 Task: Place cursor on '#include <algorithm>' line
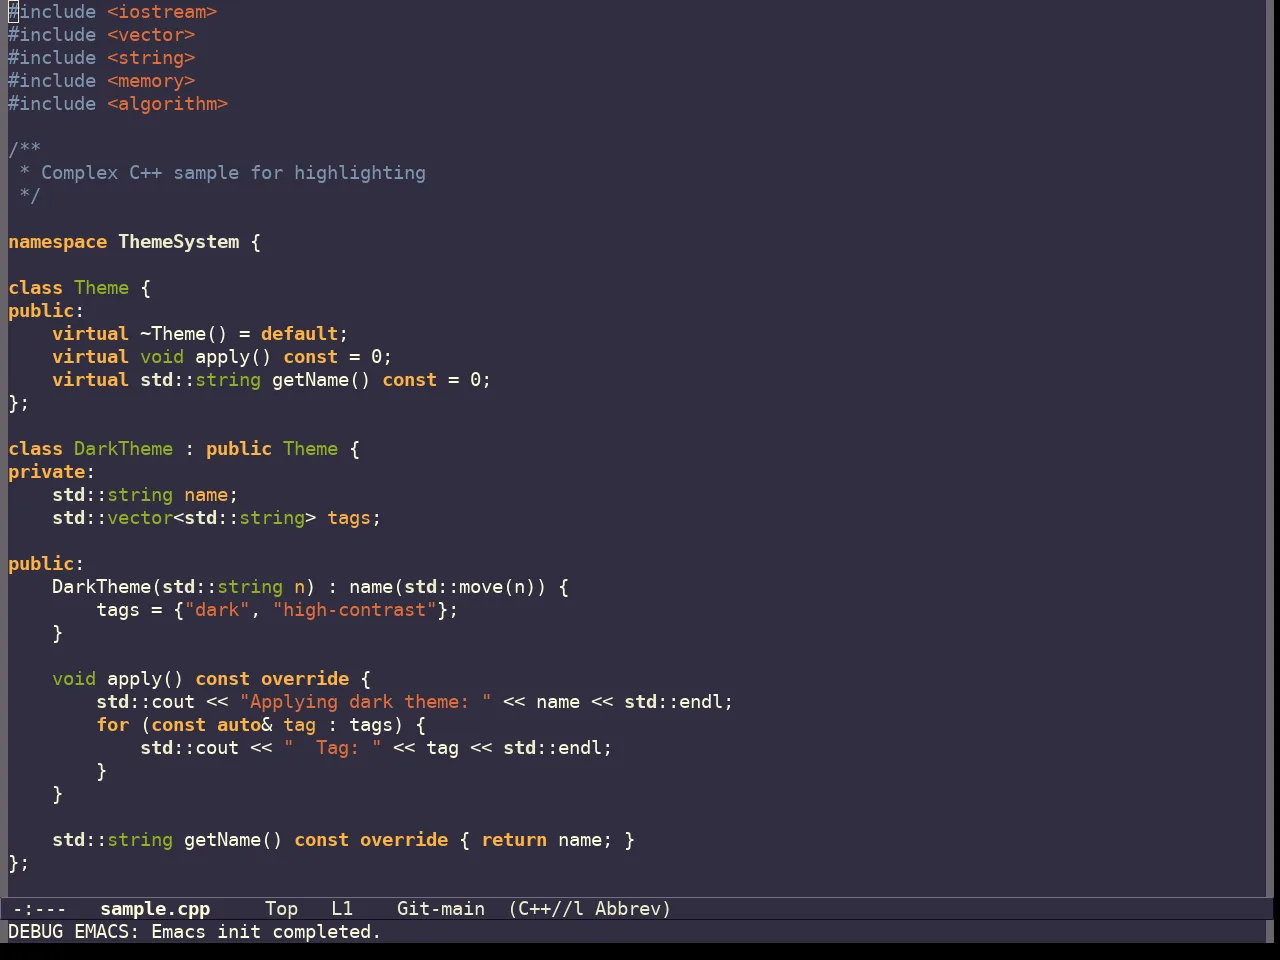118,104
